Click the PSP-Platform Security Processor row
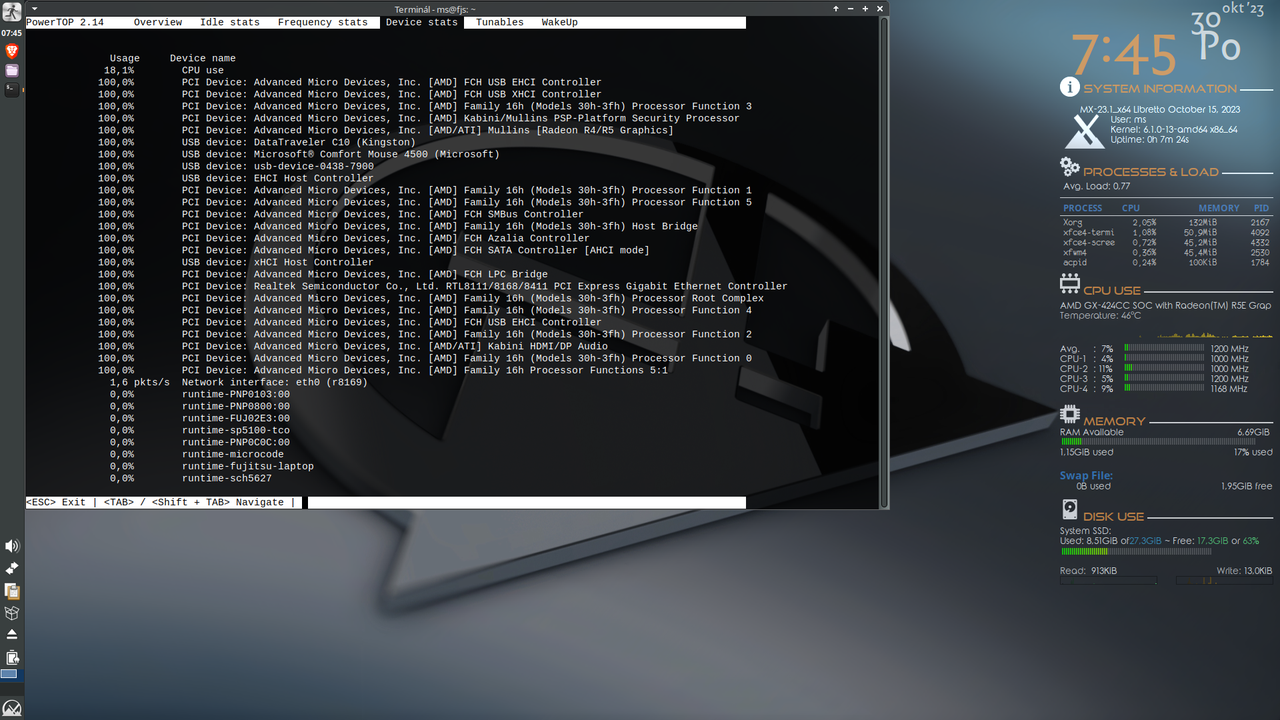The width and height of the screenshot is (1280, 720). click(419, 118)
